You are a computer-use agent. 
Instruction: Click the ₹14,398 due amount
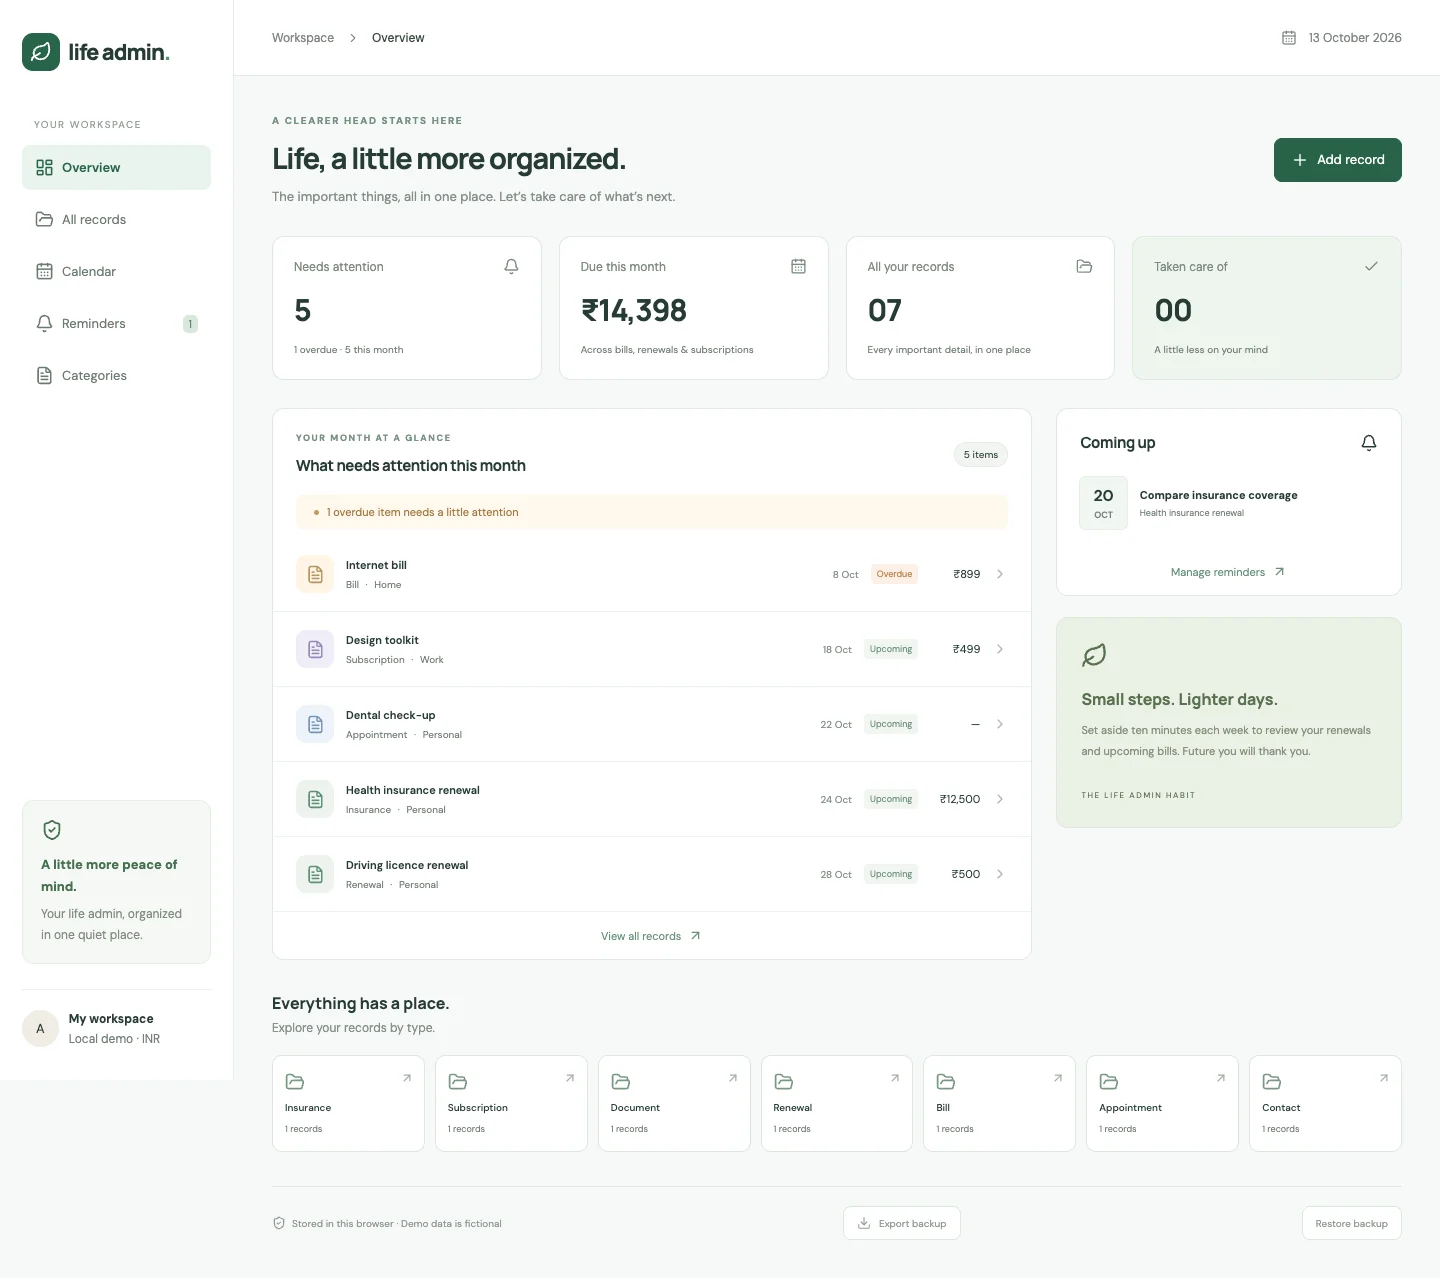[x=634, y=311]
